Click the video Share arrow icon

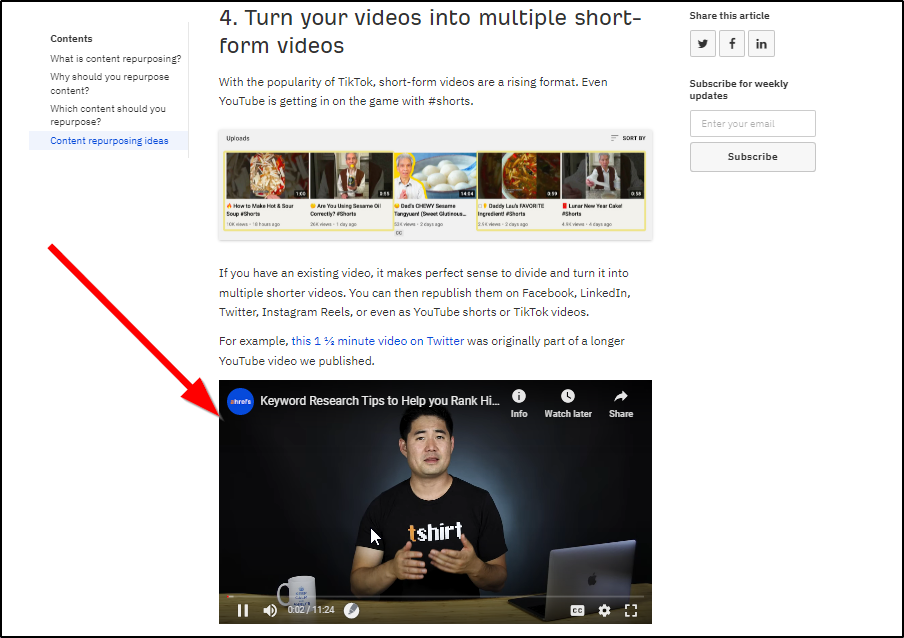point(621,403)
